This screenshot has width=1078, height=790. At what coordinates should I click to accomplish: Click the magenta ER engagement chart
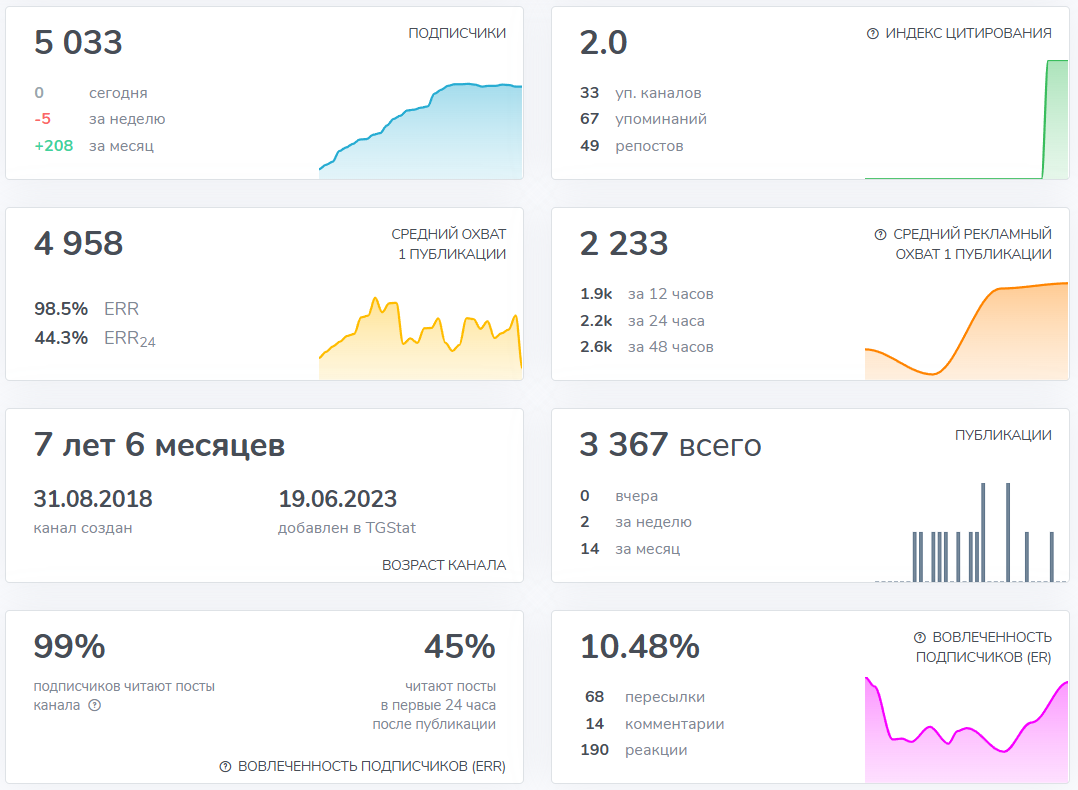[x=966, y=732]
